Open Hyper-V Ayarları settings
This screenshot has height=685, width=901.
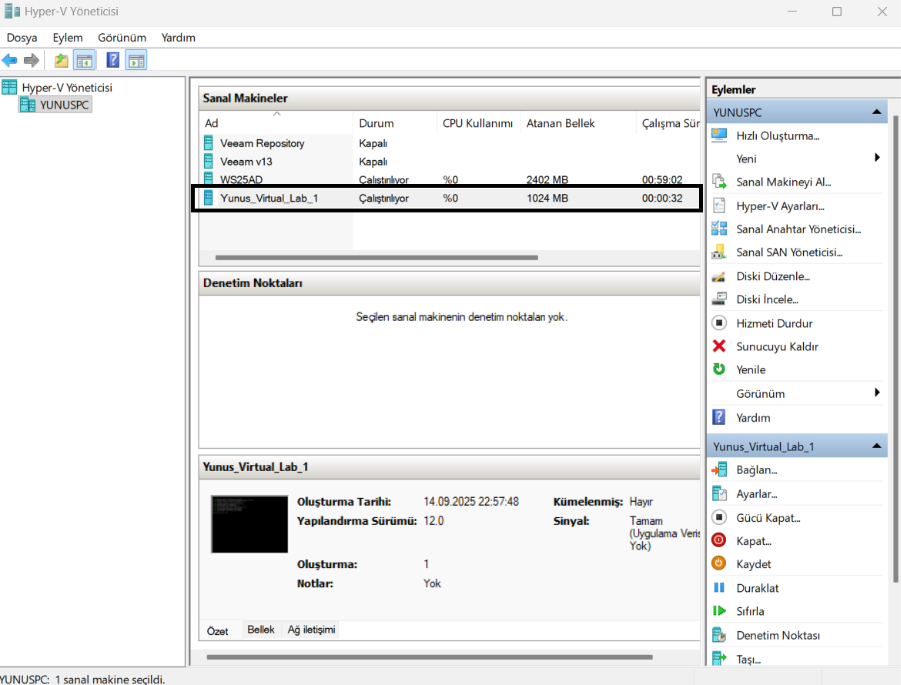[x=779, y=206]
